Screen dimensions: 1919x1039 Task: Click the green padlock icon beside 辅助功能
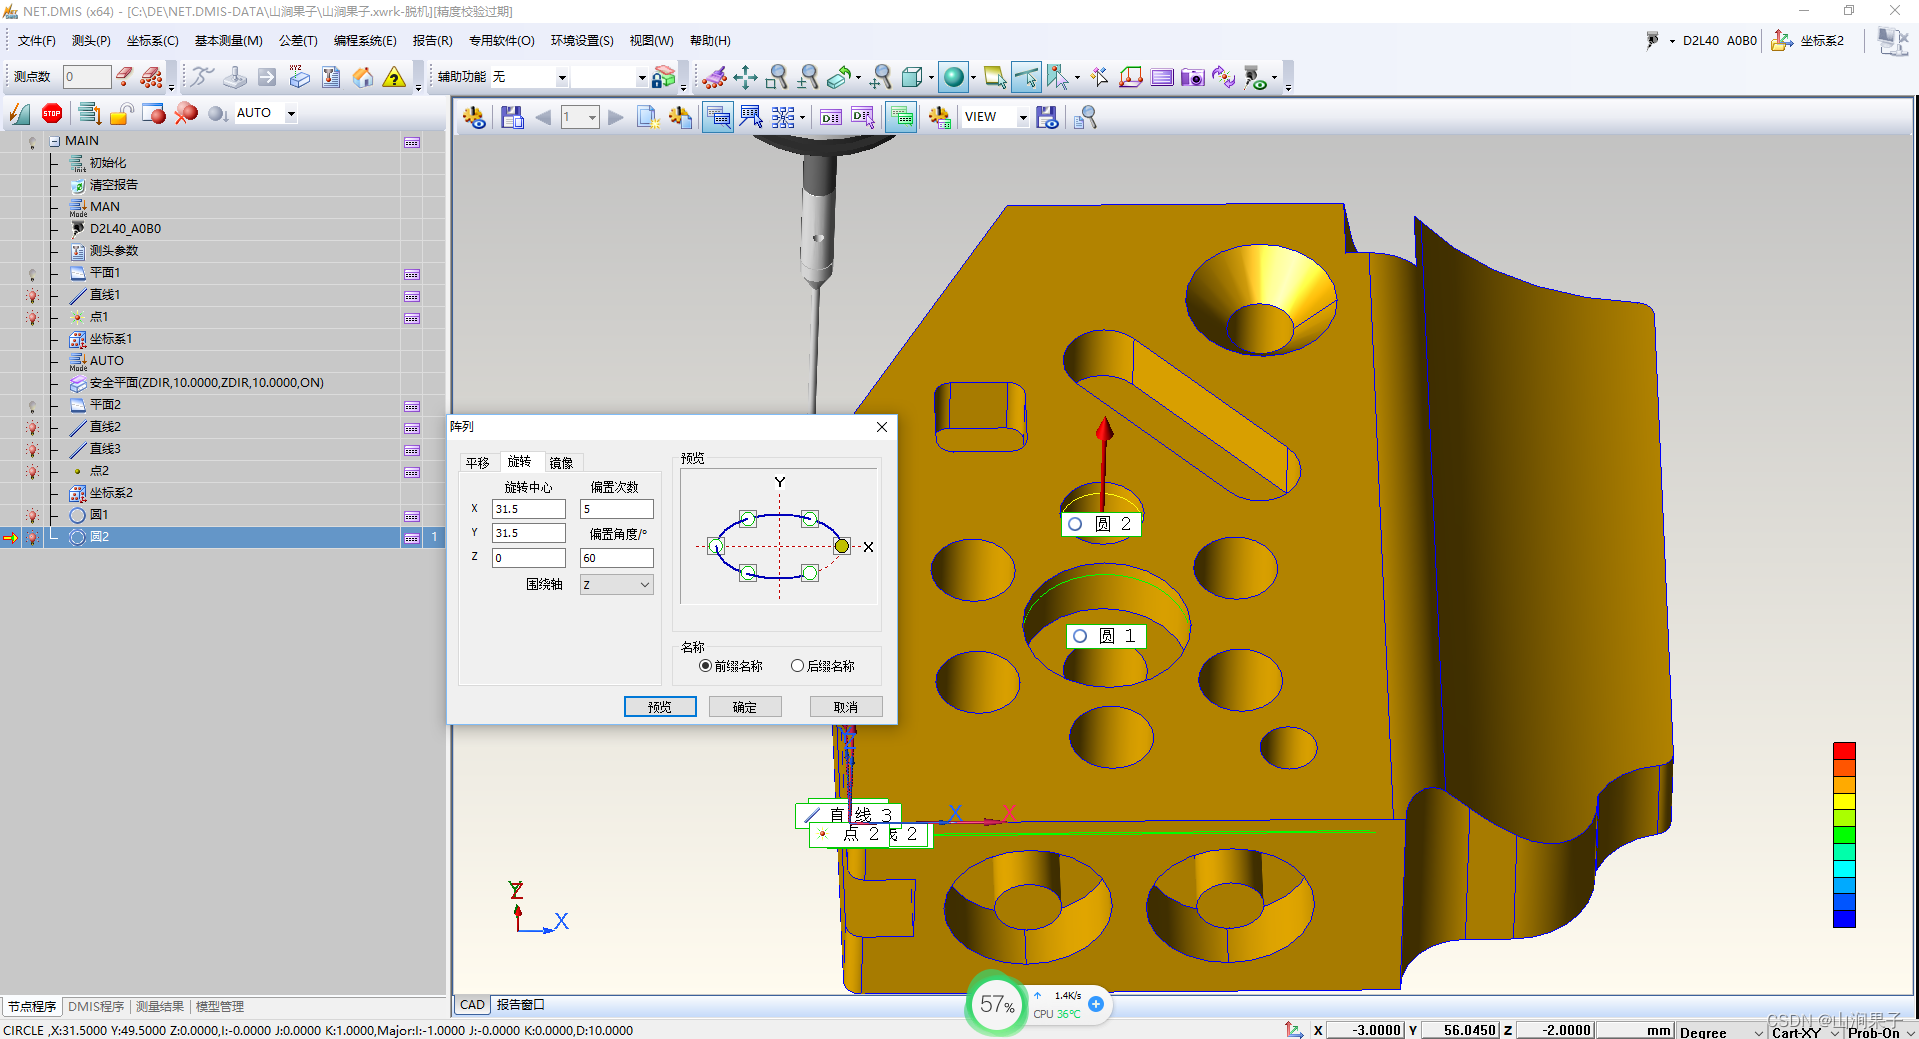coord(663,77)
